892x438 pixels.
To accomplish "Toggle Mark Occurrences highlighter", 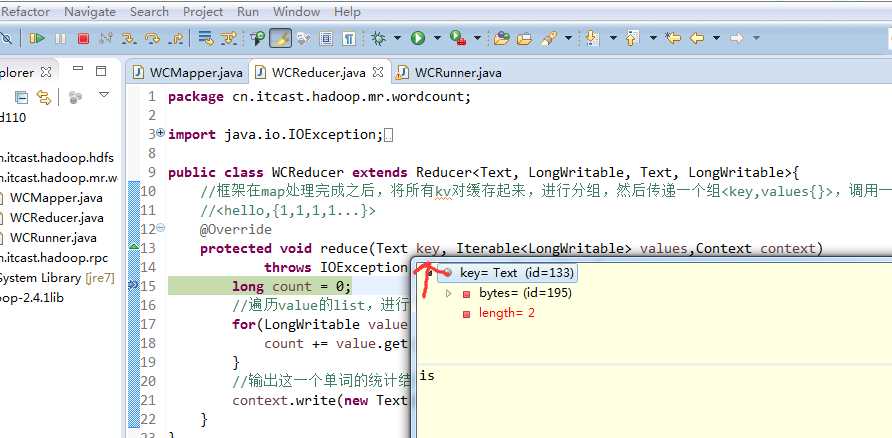I will point(280,38).
